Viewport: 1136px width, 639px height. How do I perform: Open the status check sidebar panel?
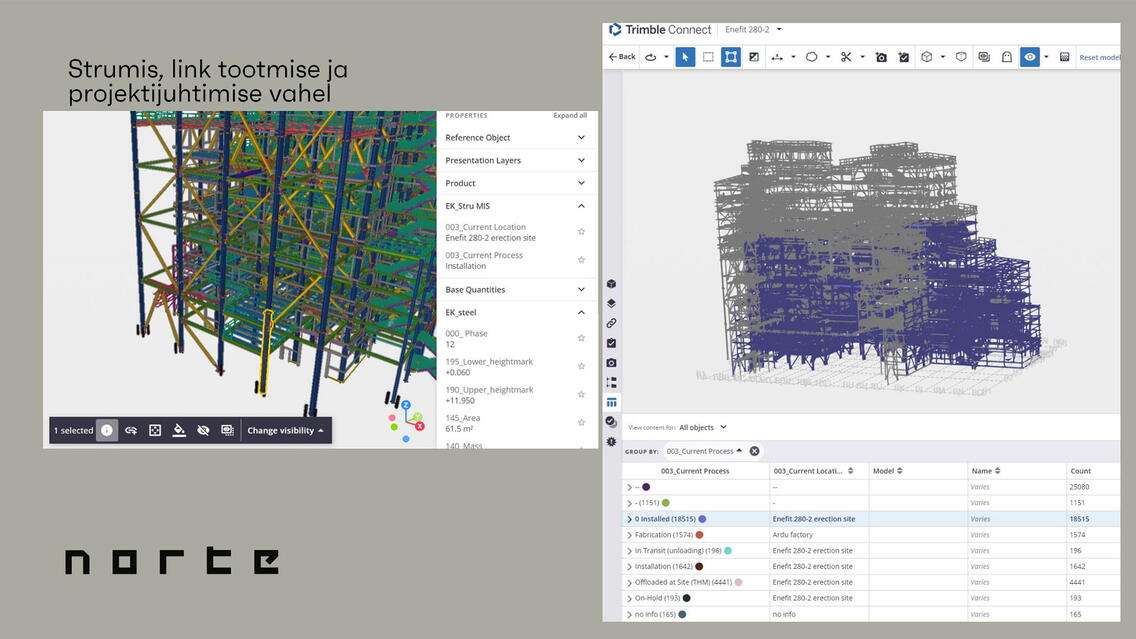[x=611, y=422]
